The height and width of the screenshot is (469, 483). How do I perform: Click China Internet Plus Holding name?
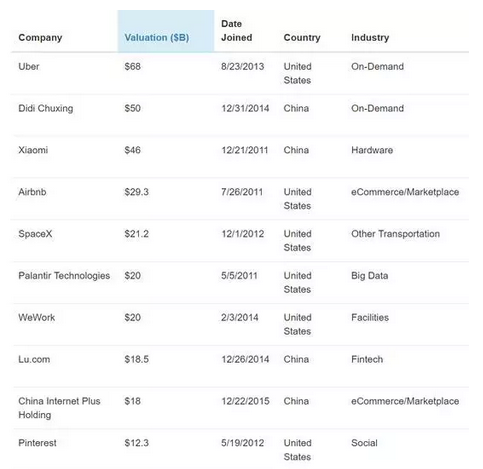[59, 408]
